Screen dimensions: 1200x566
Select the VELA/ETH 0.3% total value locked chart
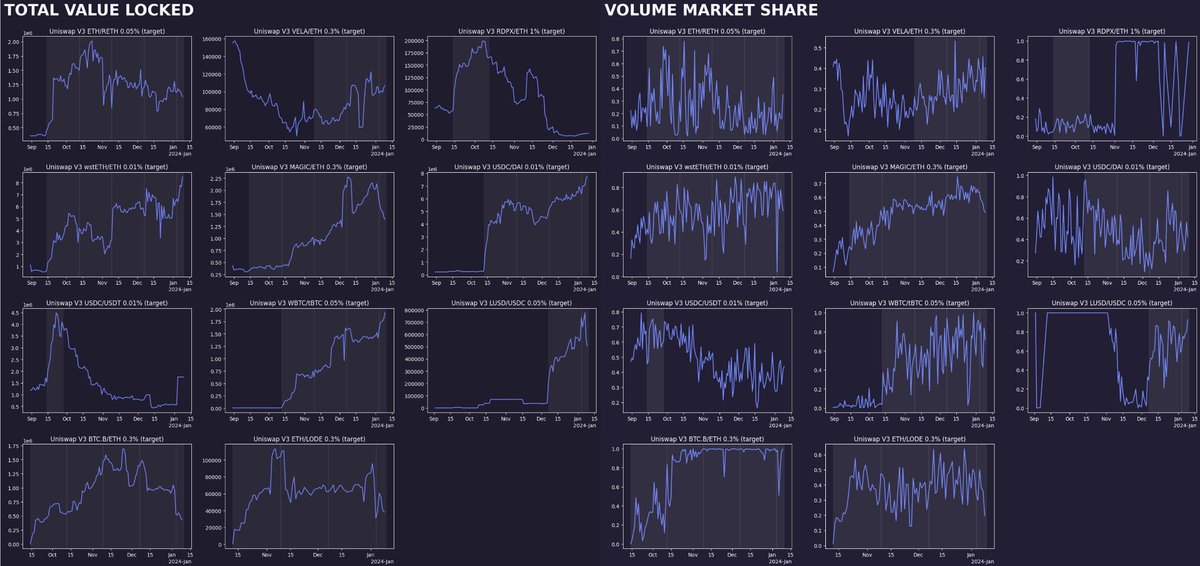click(309, 88)
